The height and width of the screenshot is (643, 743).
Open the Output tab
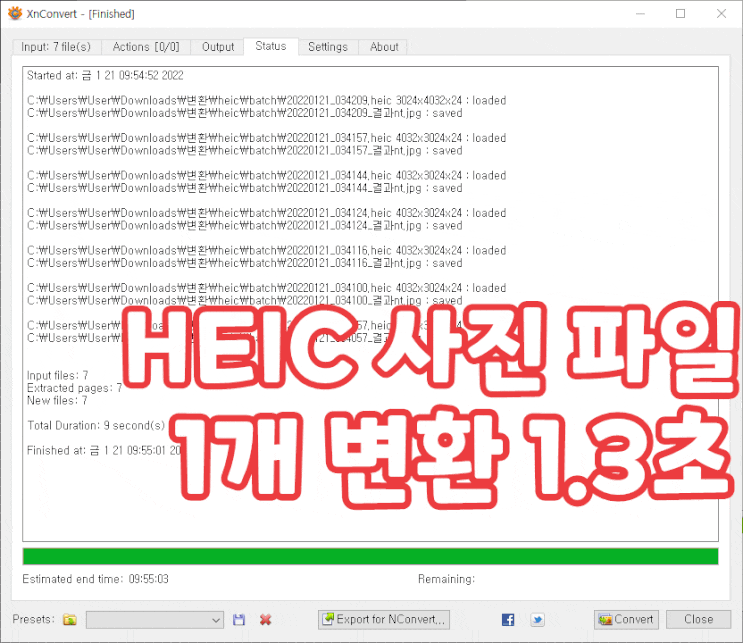pos(218,47)
